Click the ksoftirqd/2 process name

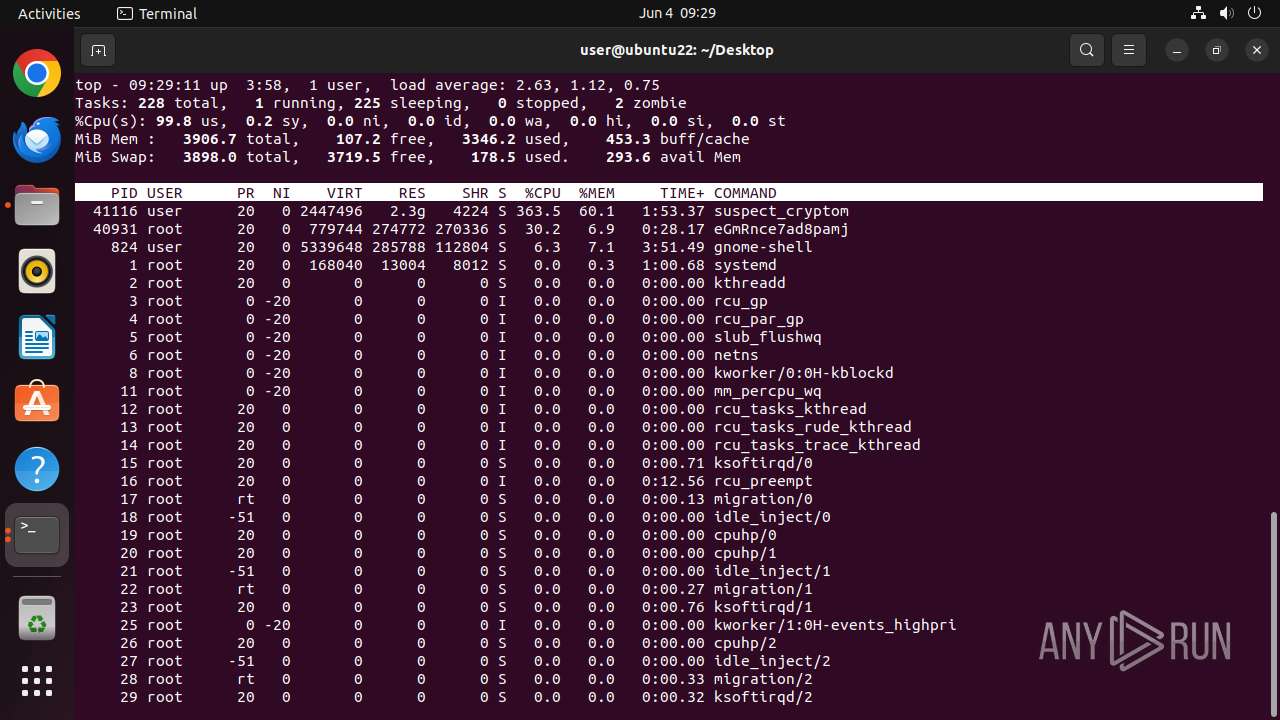click(763, 697)
